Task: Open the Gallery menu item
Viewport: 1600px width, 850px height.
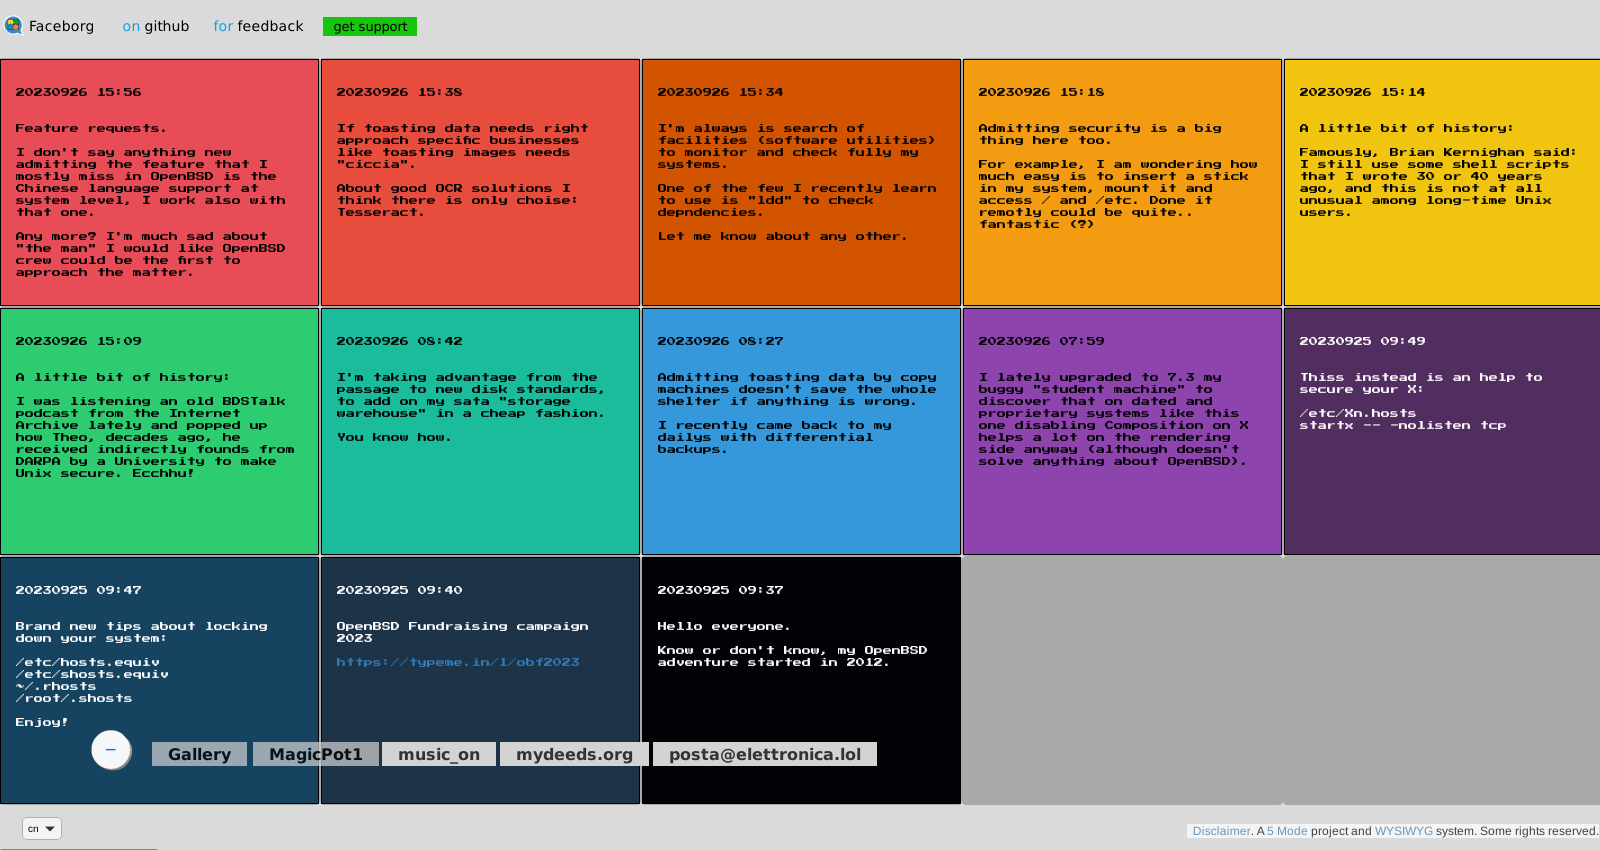Action: [199, 754]
